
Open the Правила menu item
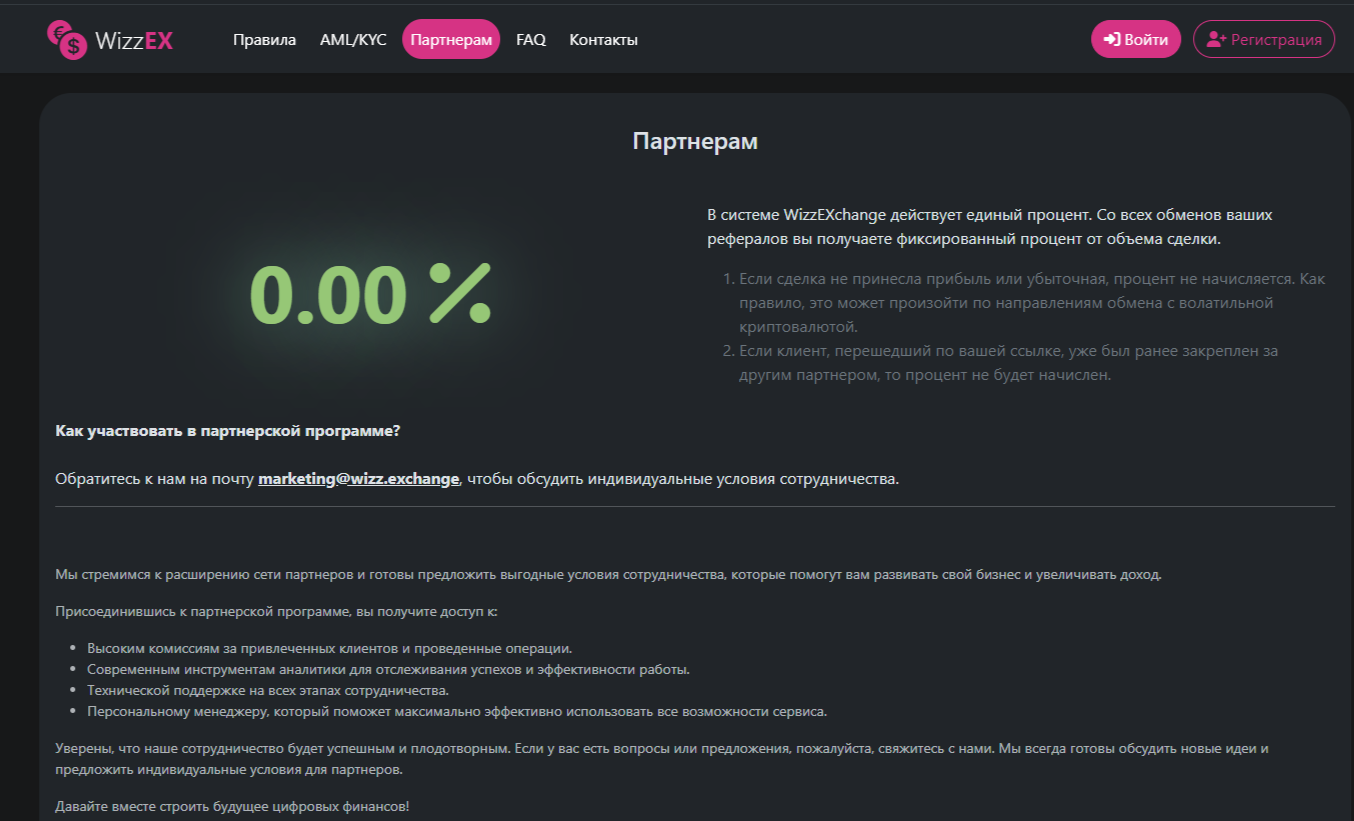(265, 40)
